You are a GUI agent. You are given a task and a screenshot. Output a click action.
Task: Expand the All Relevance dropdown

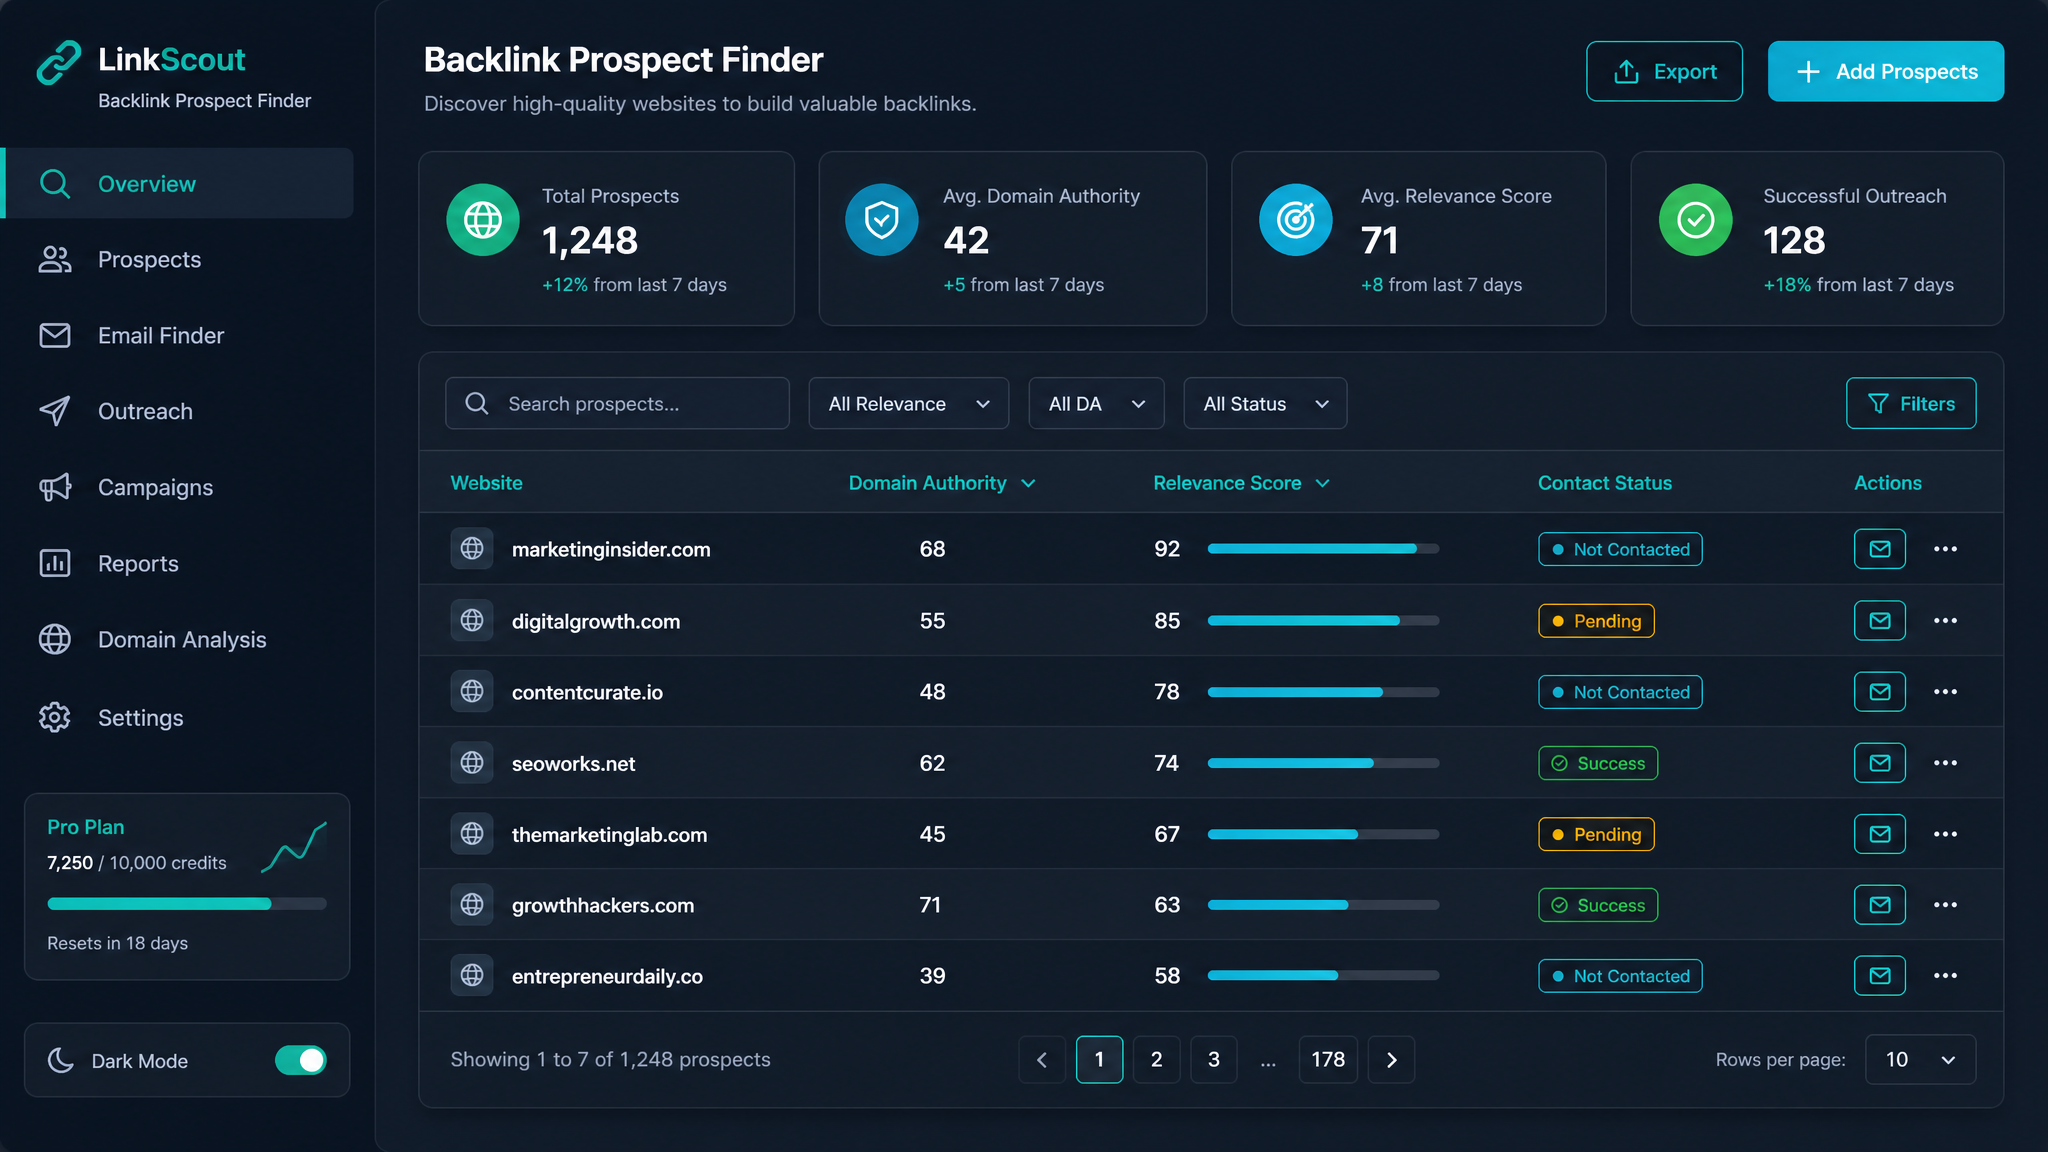coord(908,404)
